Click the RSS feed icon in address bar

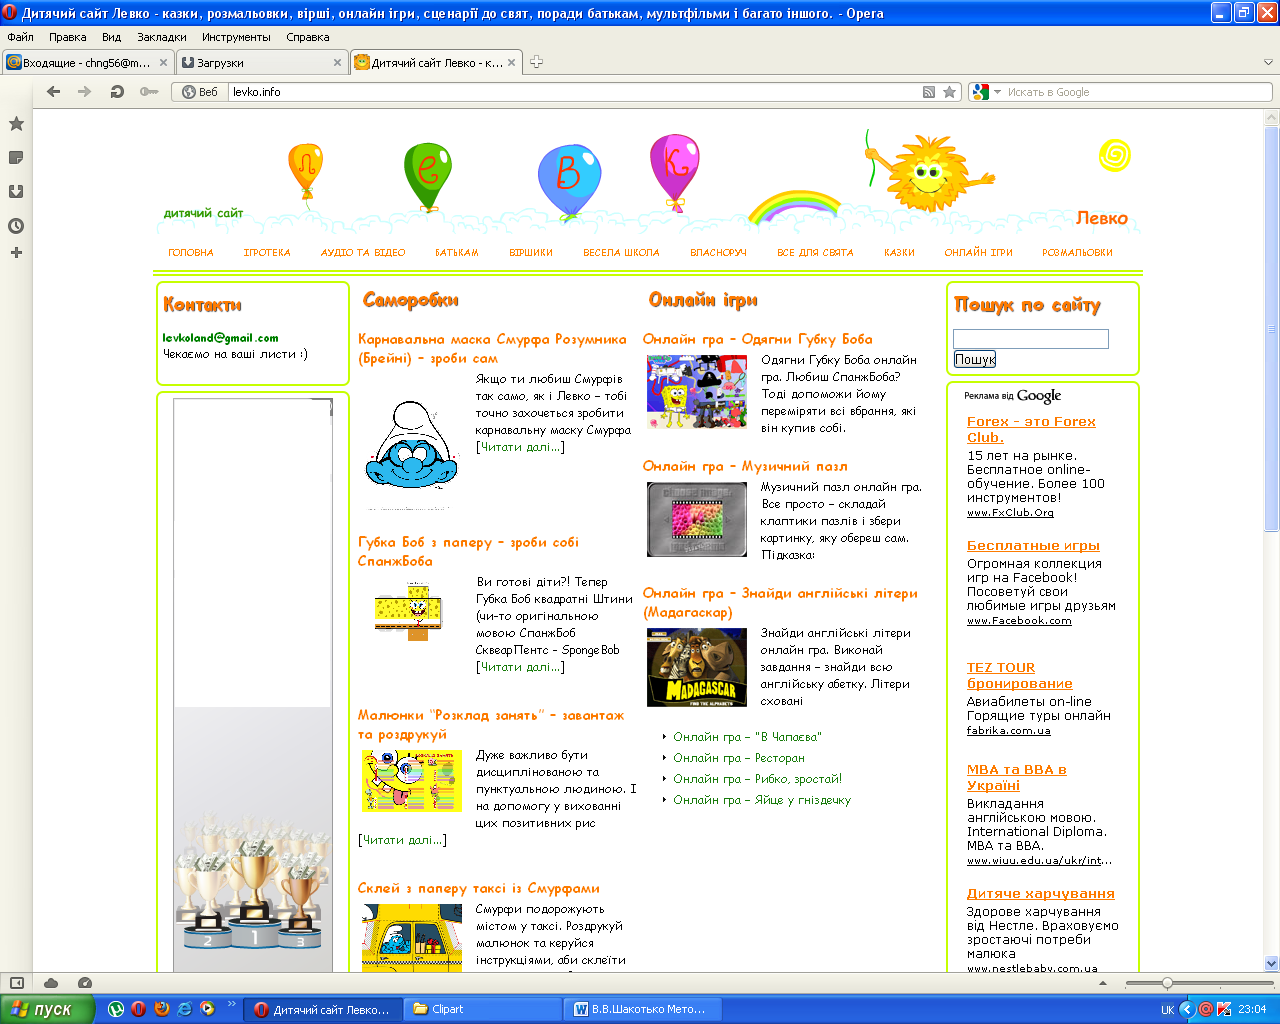point(929,92)
